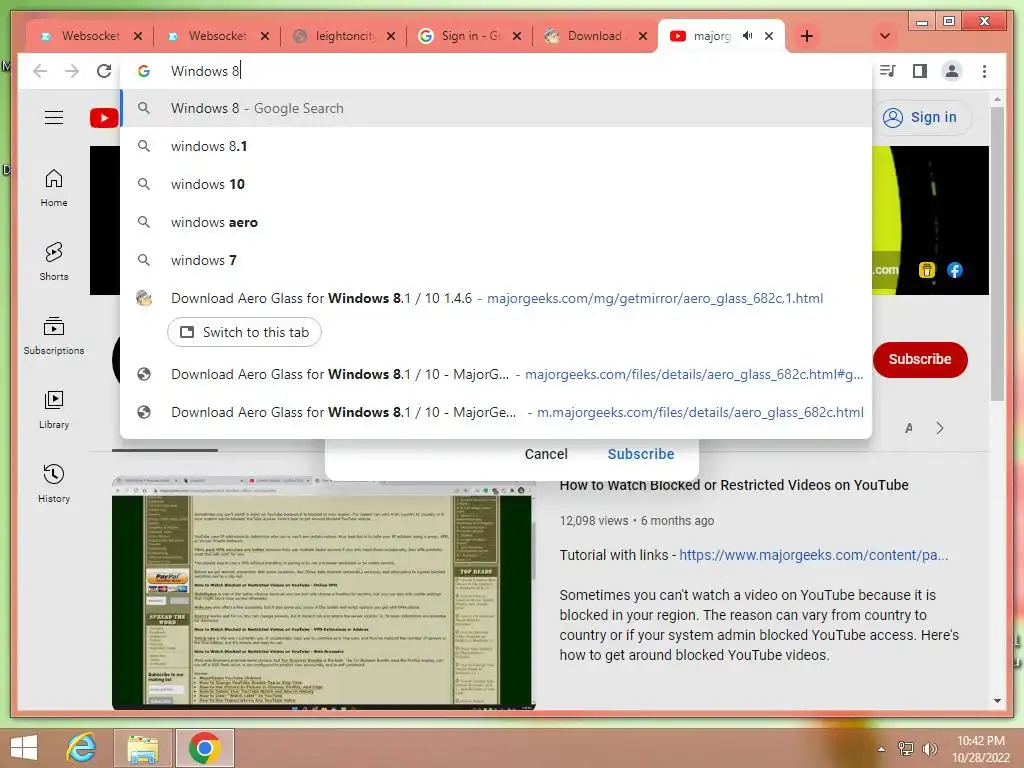
Task: Click the yellow shop icon on banner
Action: [926, 270]
